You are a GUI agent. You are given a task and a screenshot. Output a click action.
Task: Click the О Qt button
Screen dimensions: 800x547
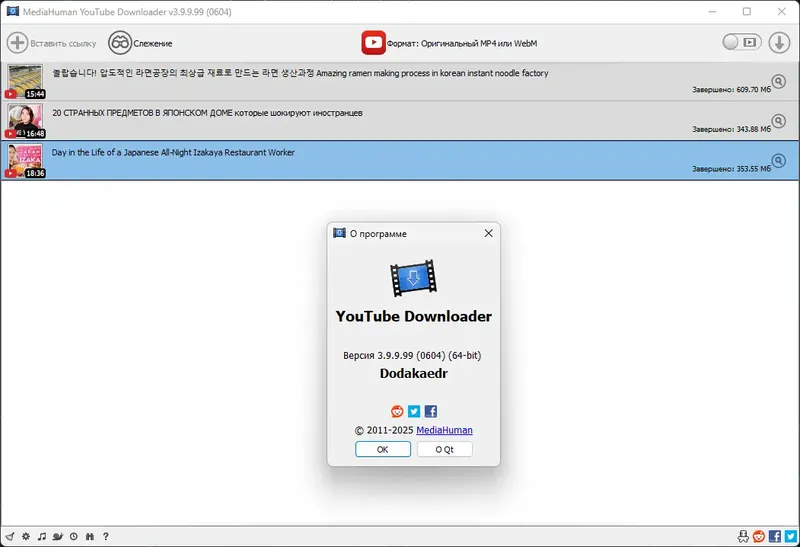pyautogui.click(x=444, y=449)
